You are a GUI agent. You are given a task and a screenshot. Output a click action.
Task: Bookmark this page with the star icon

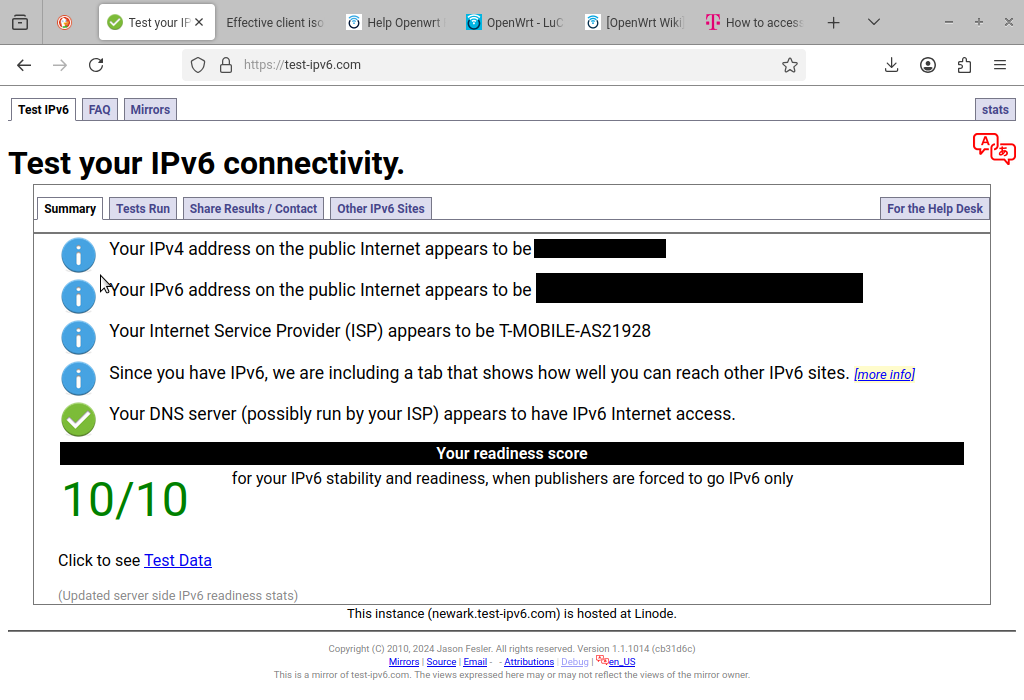pyautogui.click(x=790, y=65)
